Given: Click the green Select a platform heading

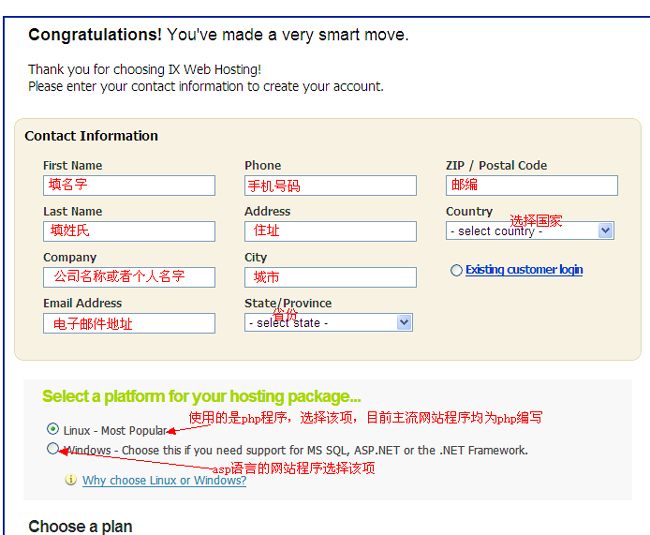Looking at the screenshot, I should [x=201, y=396].
